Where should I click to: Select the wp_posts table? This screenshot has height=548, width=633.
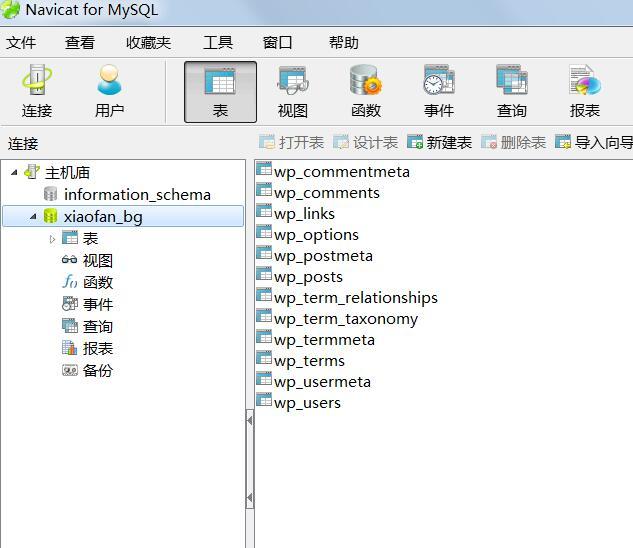tap(308, 277)
